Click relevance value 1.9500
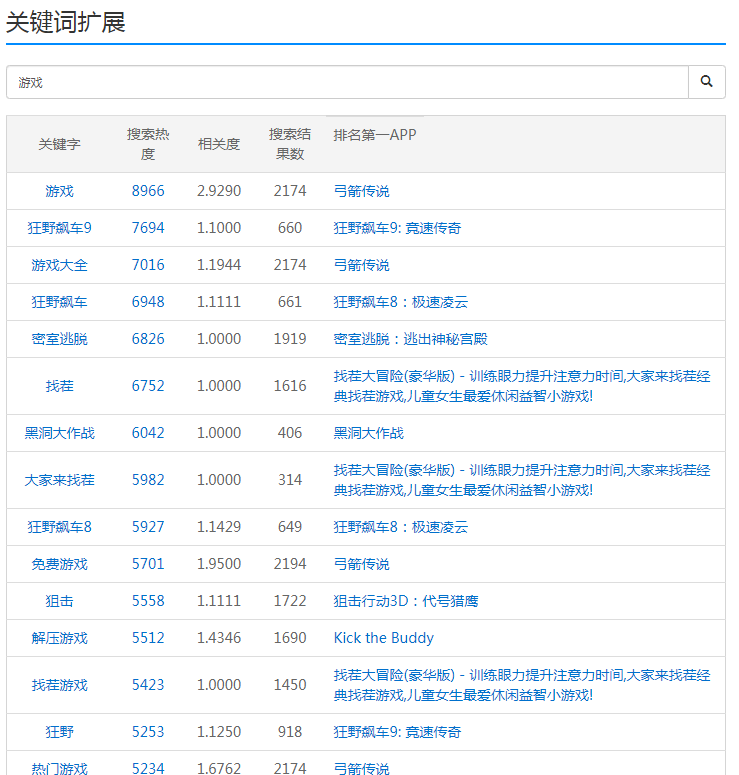The image size is (739, 775). tap(218, 563)
